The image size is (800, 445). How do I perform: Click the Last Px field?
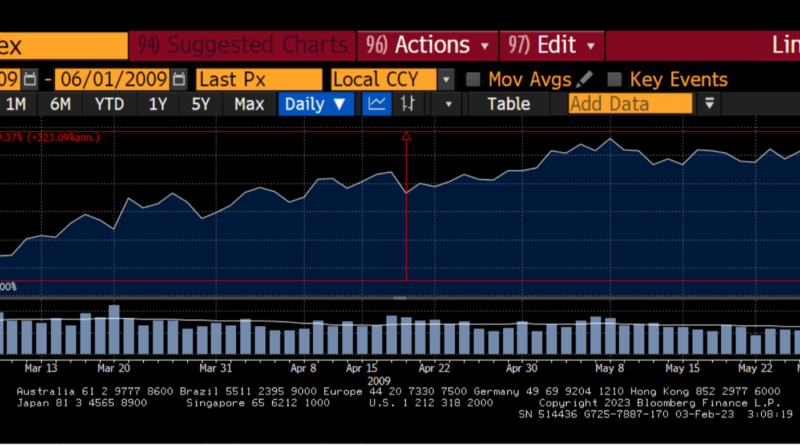tap(258, 79)
